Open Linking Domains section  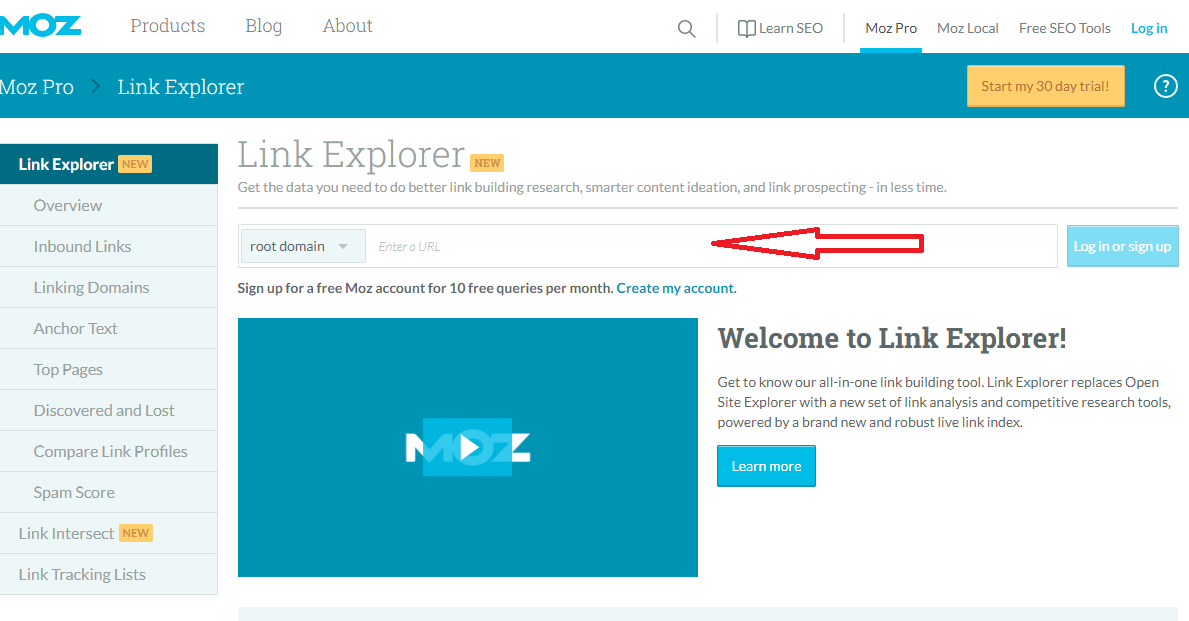tap(108, 287)
